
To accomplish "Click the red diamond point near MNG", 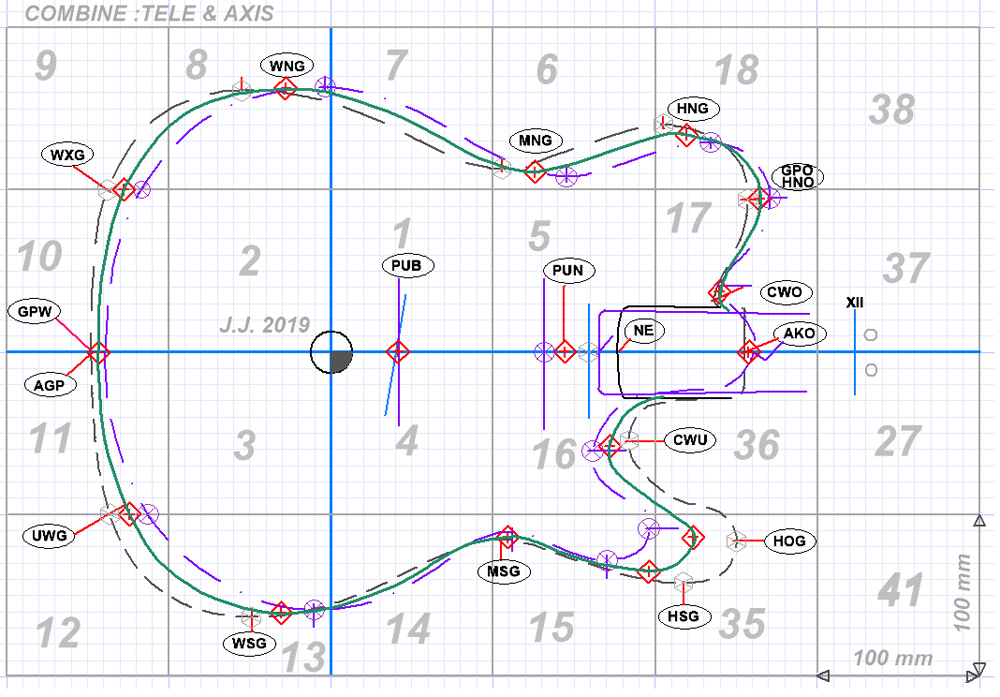I will pos(535,171).
